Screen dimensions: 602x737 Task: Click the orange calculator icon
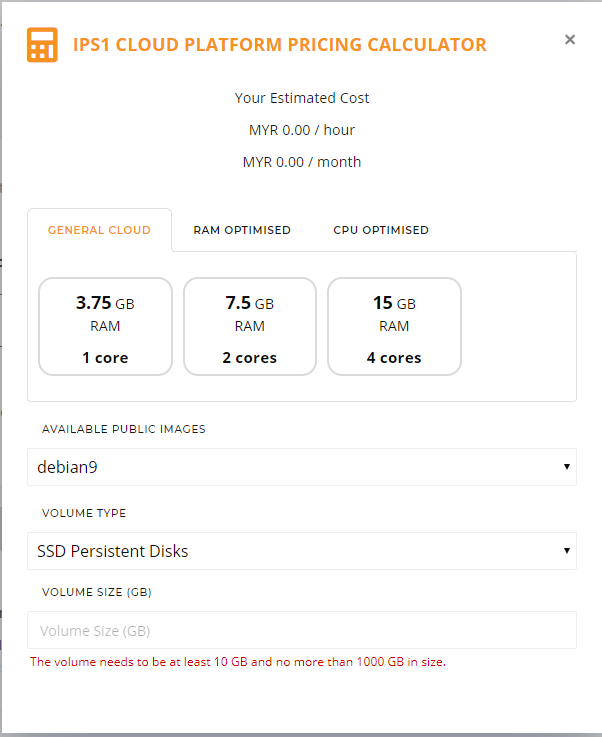pyautogui.click(x=42, y=45)
